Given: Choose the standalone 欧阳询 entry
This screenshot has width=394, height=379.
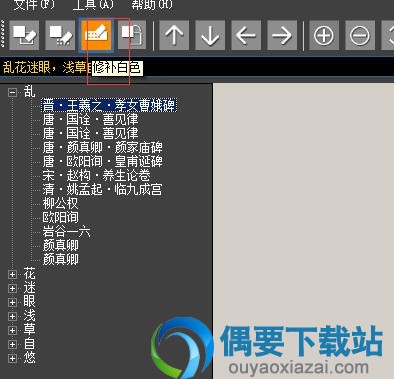Looking at the screenshot, I should tap(60, 217).
